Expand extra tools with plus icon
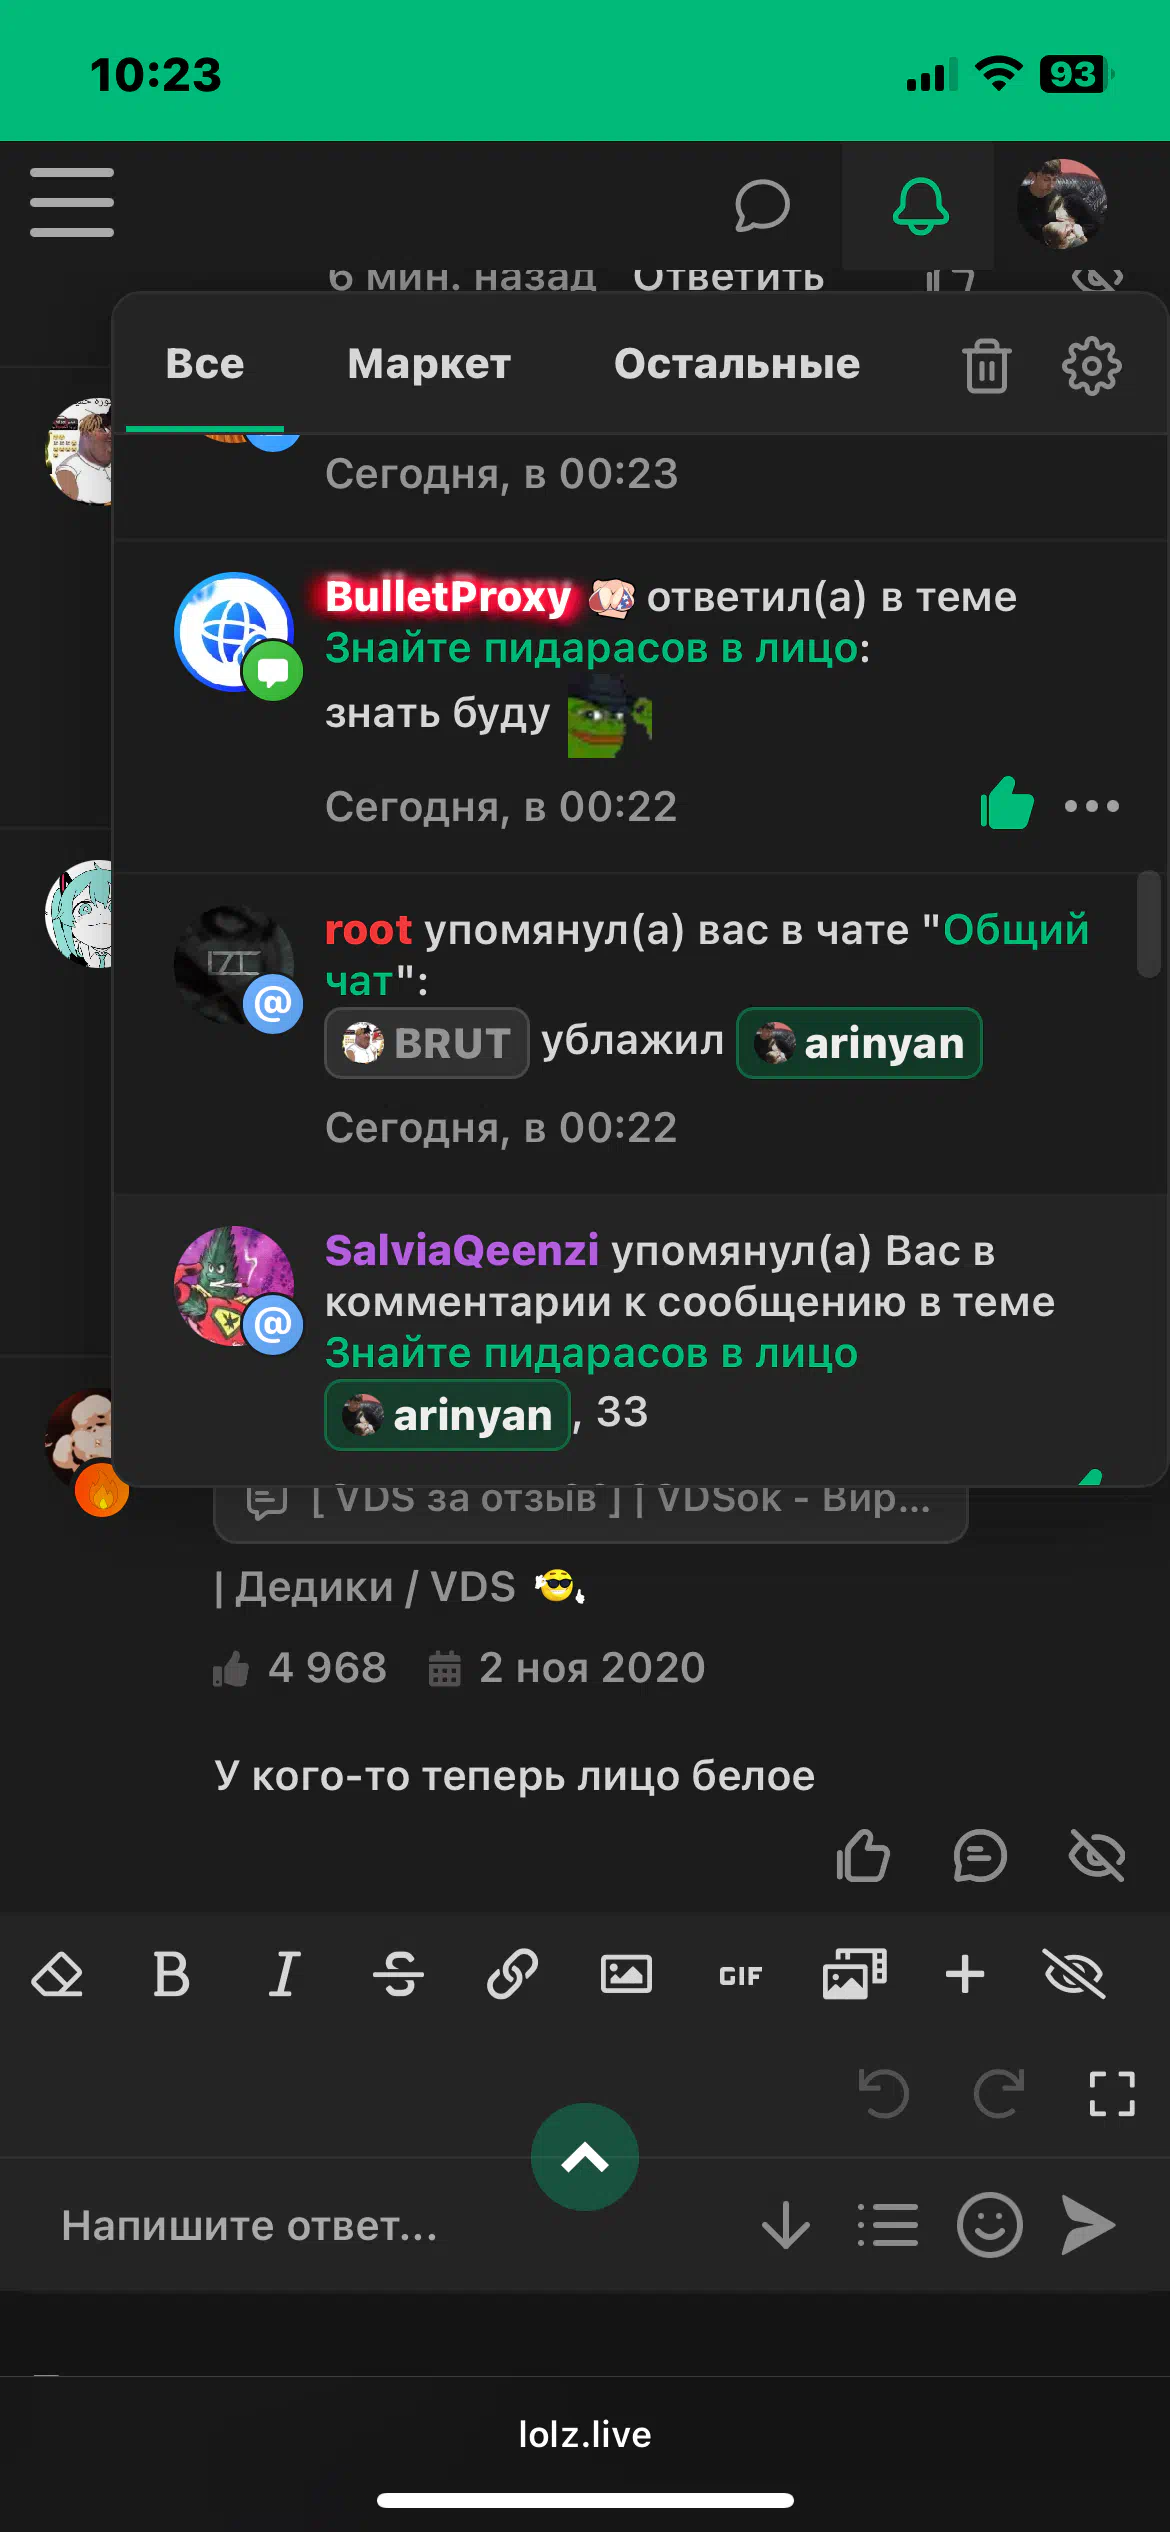This screenshot has height=2532, width=1170. pos(965,1974)
